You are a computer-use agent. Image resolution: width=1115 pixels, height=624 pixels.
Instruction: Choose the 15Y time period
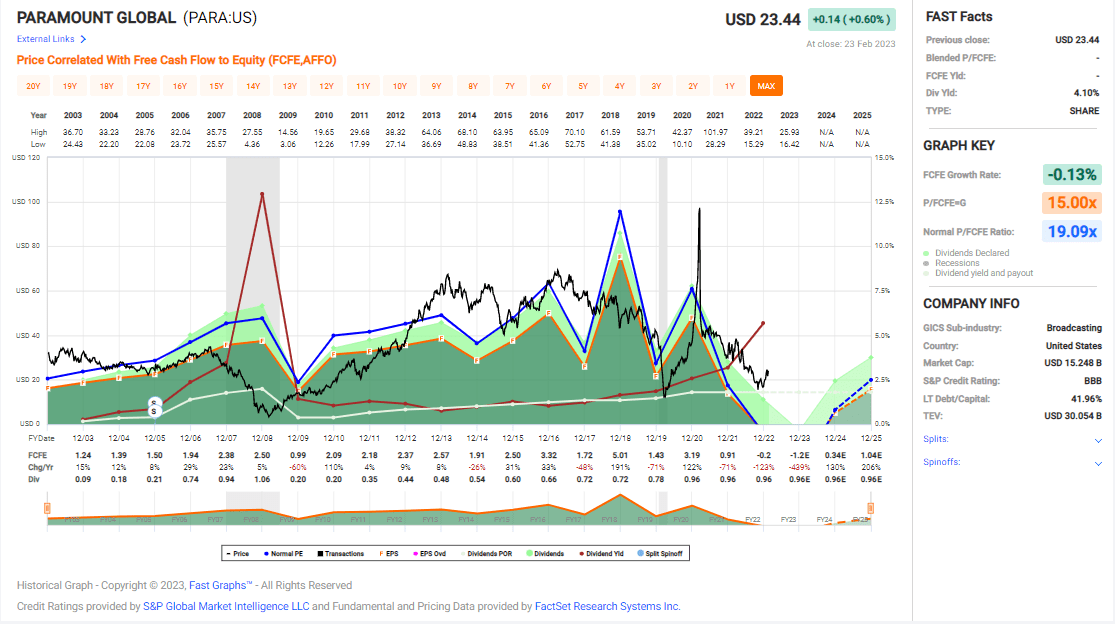pyautogui.click(x=216, y=86)
